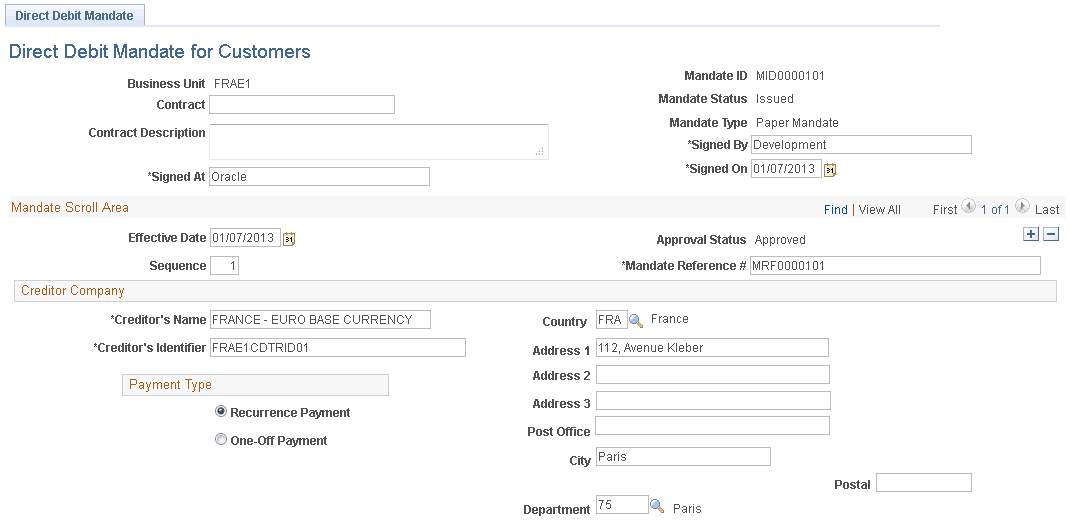The height and width of the screenshot is (523, 1070).
Task: Focus the Address 2 field
Action: [713, 375]
